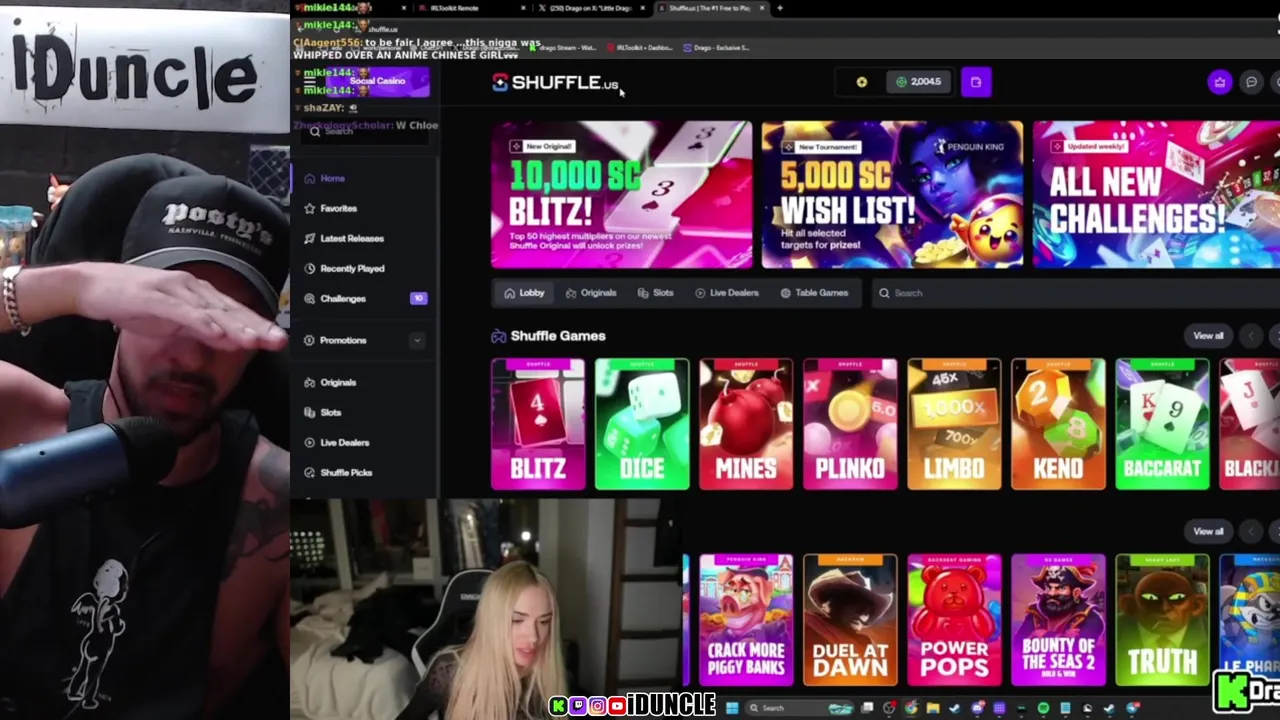This screenshot has height=720, width=1280.
Task: Open the Truth slot
Action: tap(1162, 620)
